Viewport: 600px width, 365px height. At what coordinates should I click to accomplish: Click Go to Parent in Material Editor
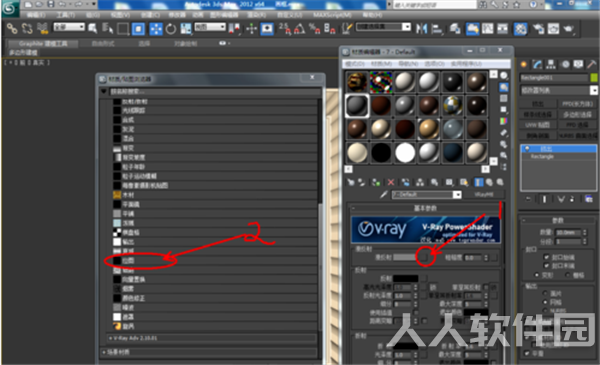click(489, 182)
